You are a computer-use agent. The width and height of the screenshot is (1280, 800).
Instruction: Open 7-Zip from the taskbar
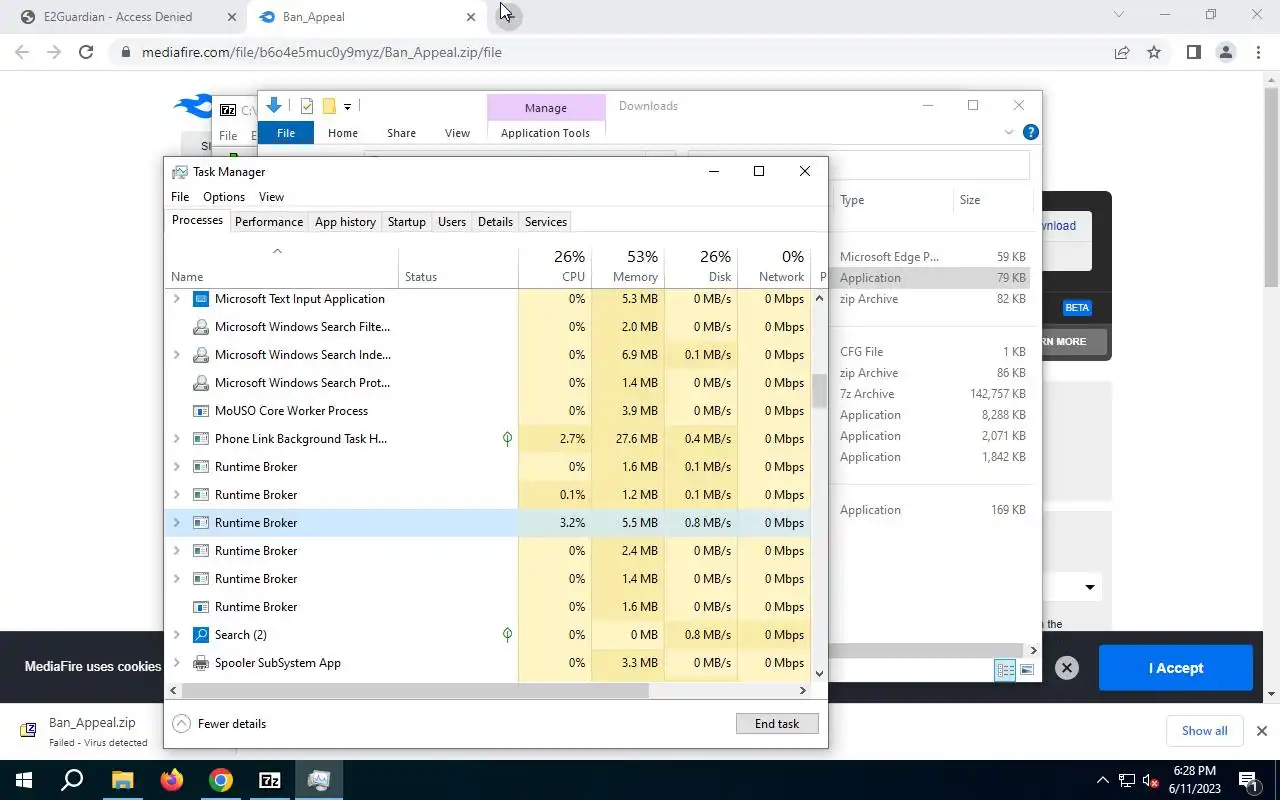(270, 780)
